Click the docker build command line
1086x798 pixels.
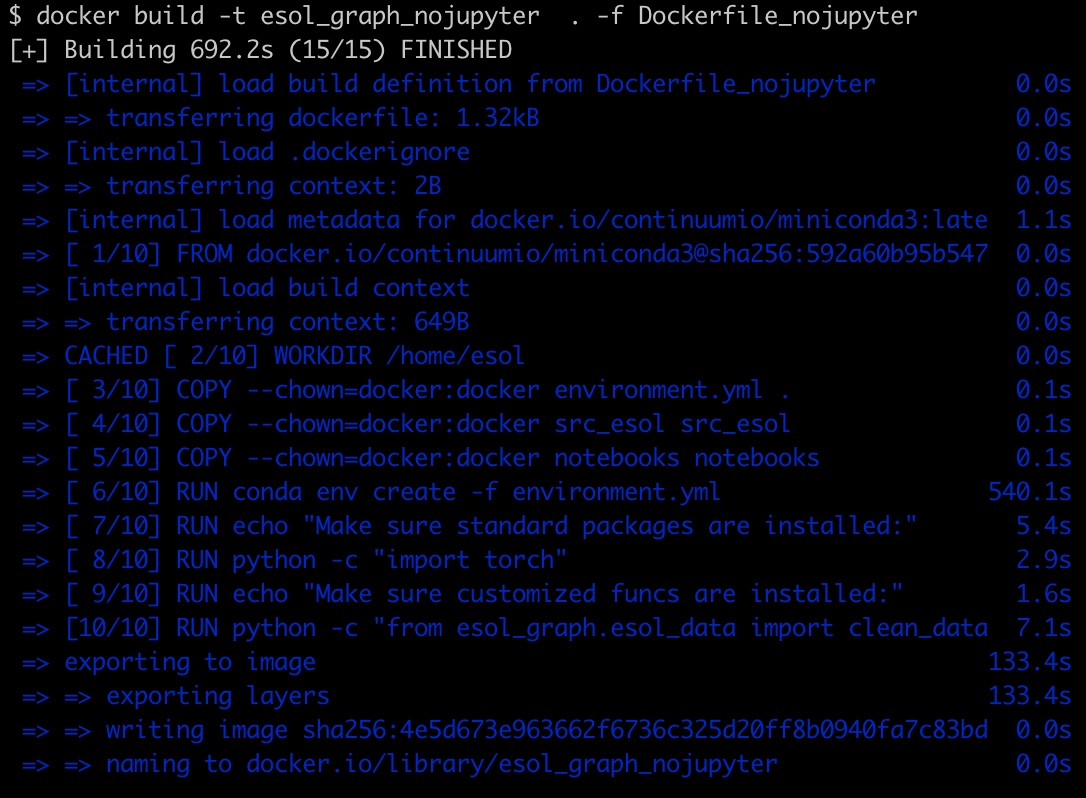(463, 16)
